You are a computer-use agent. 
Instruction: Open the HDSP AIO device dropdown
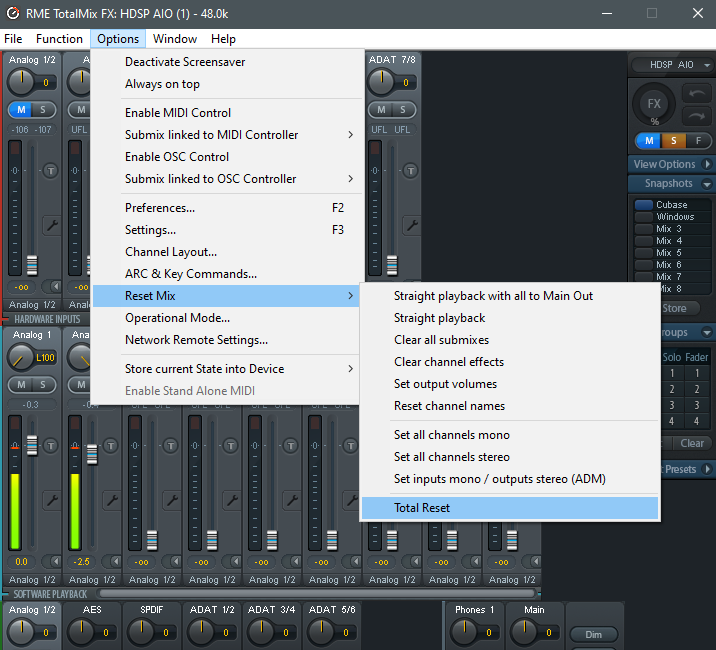tap(671, 65)
